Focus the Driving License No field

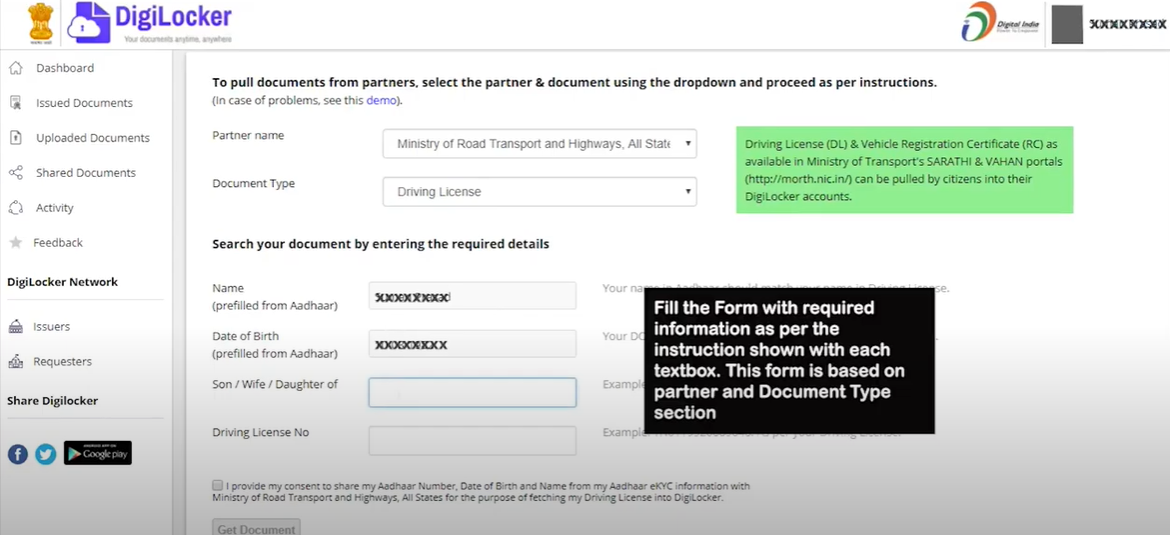point(472,440)
